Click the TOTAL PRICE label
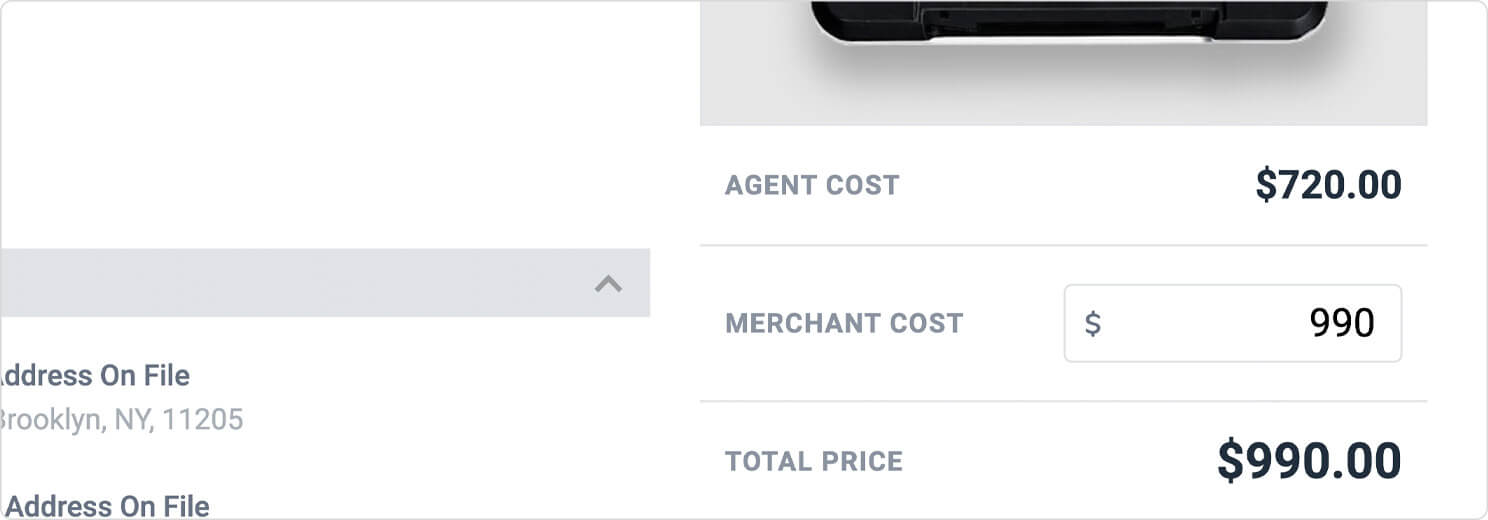The height and width of the screenshot is (520, 1488). tap(814, 461)
